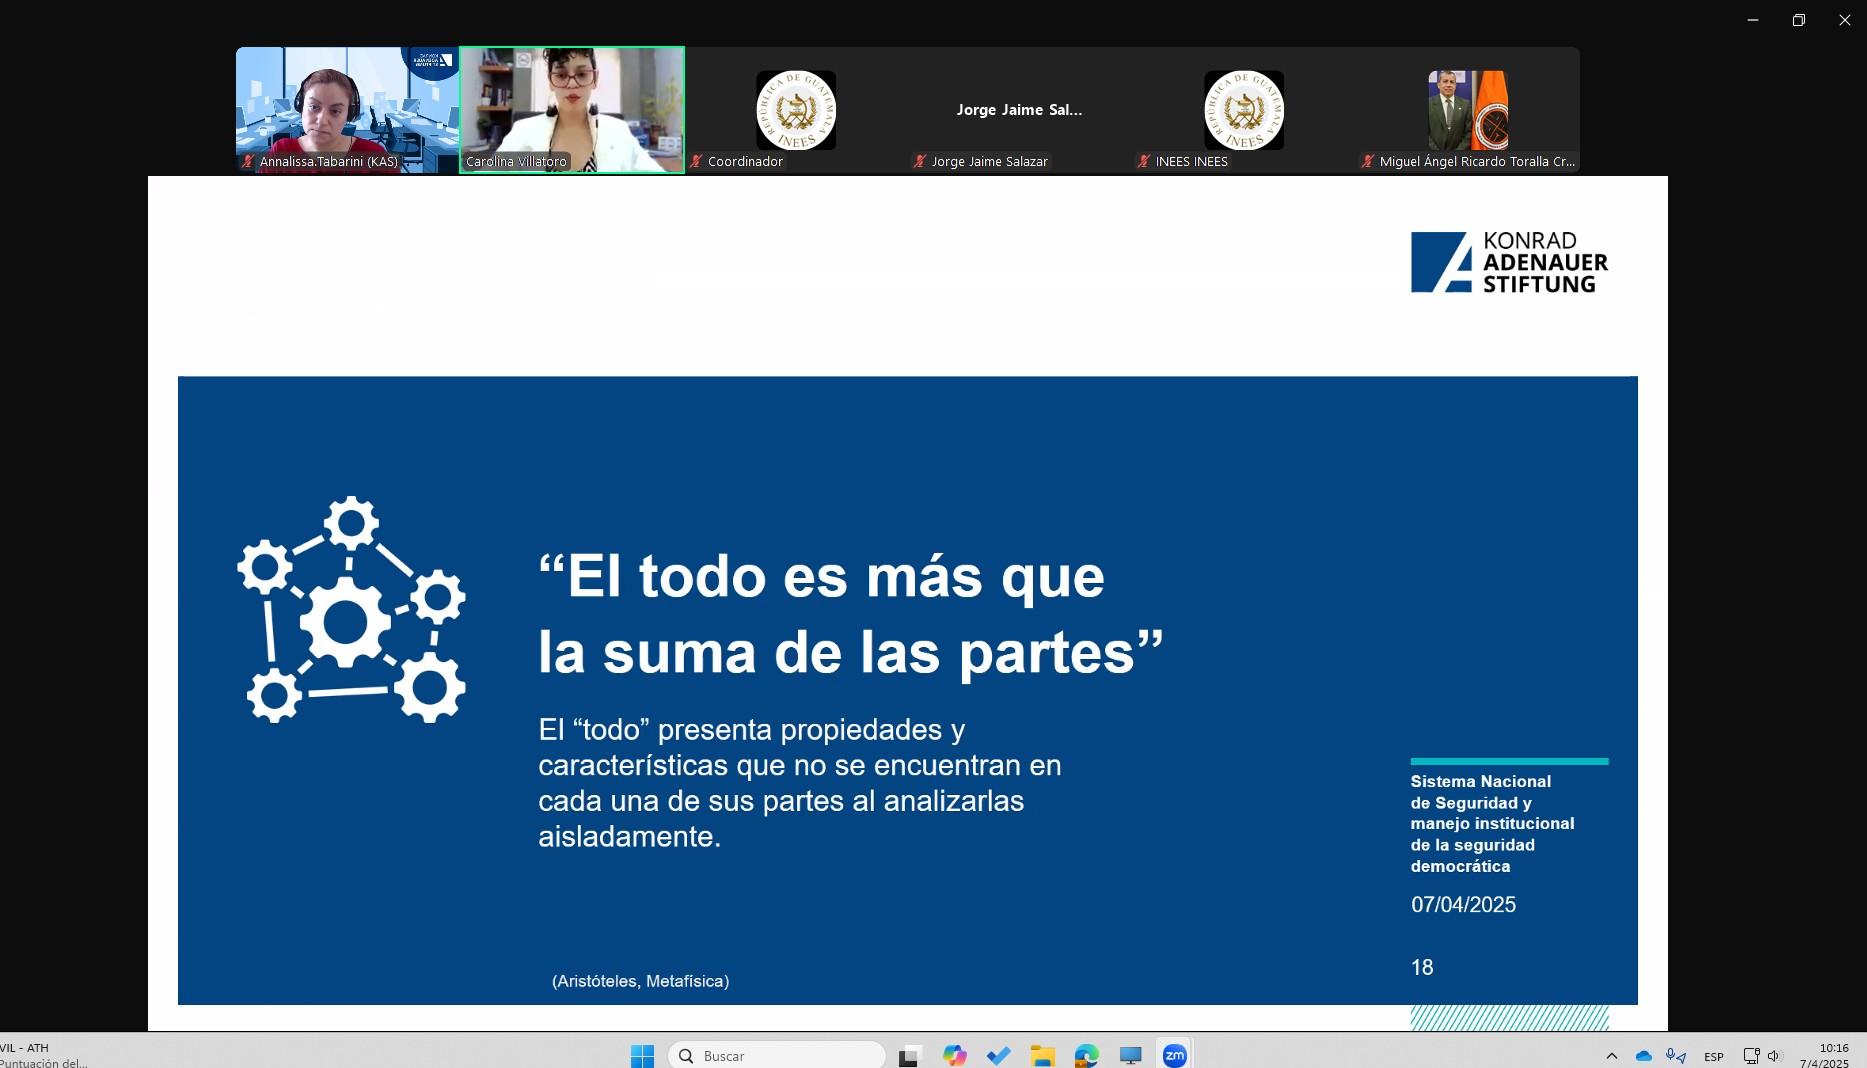Click the monitor icon app in taskbar
The image size is (1867, 1068).
[x=1130, y=1055]
